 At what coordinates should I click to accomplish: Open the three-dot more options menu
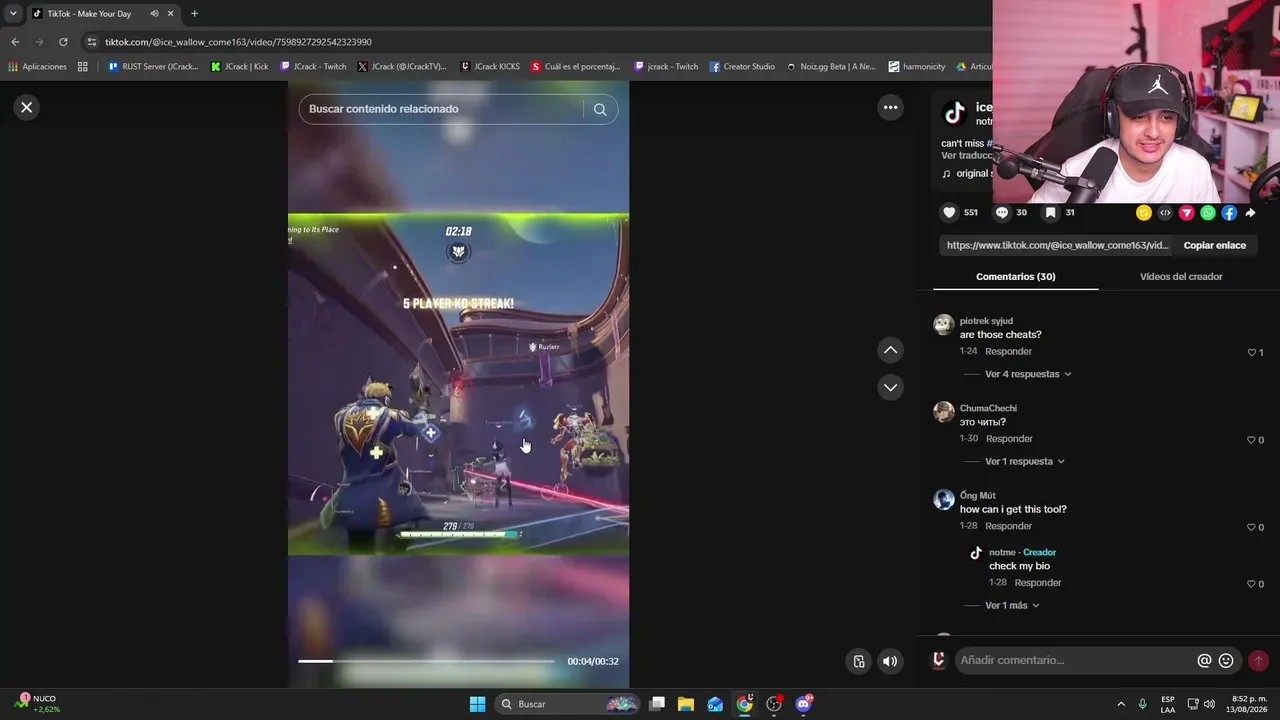tap(890, 107)
